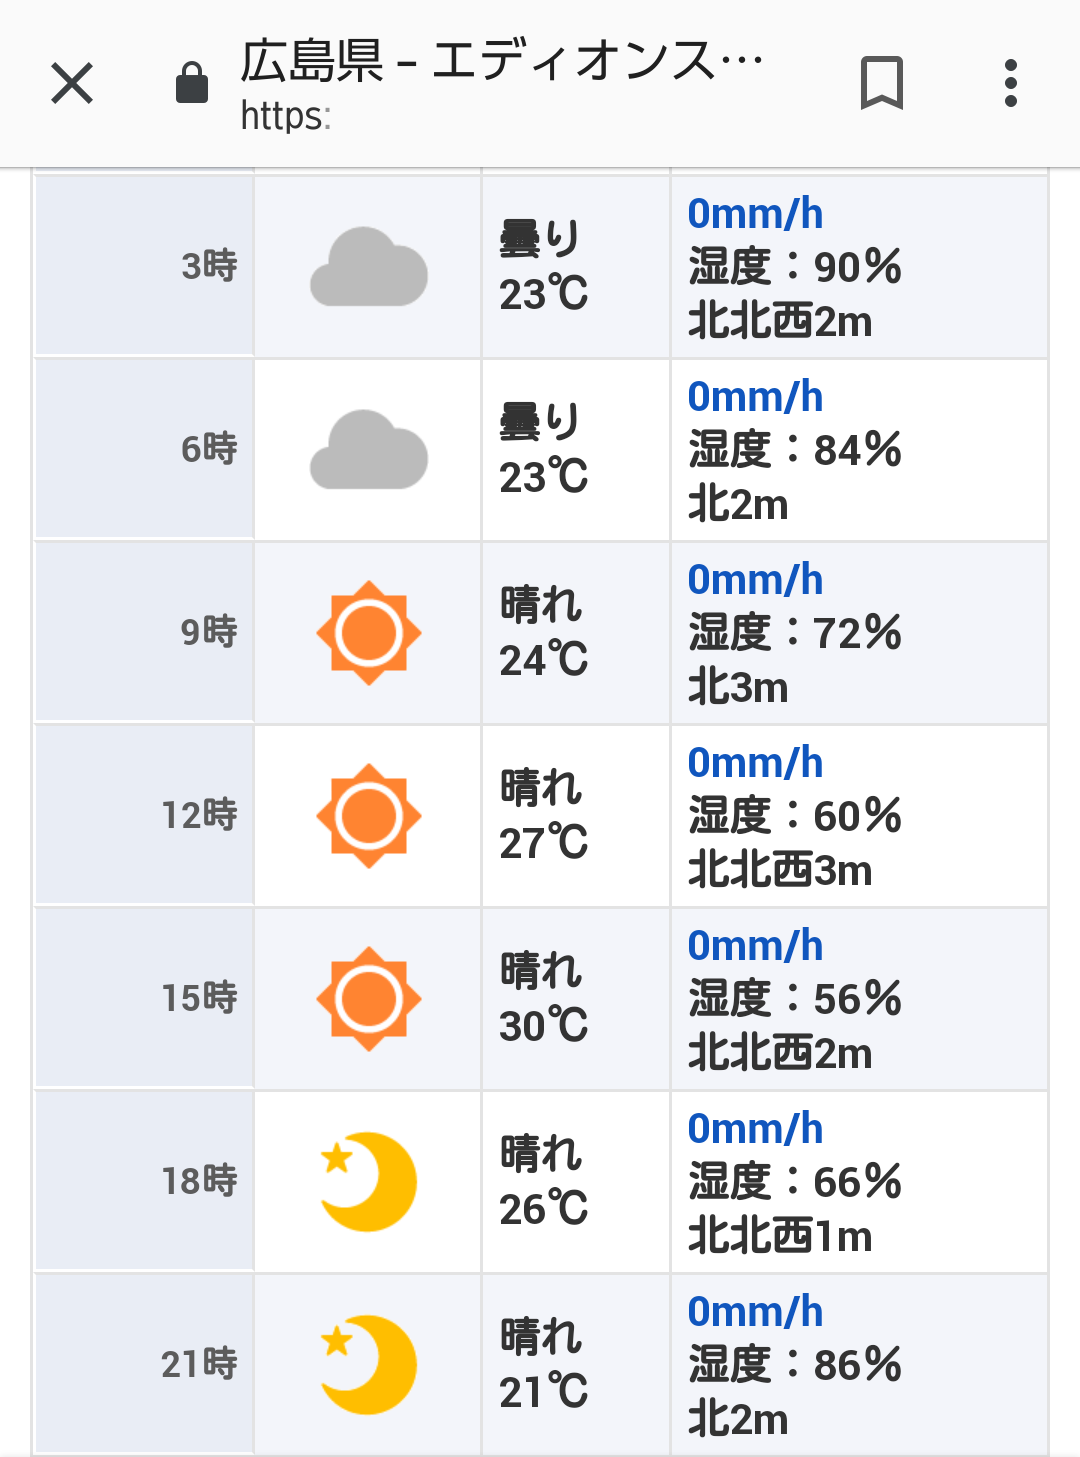This screenshot has width=1080, height=1457.
Task: Tap the https URL text
Action: tap(285, 116)
